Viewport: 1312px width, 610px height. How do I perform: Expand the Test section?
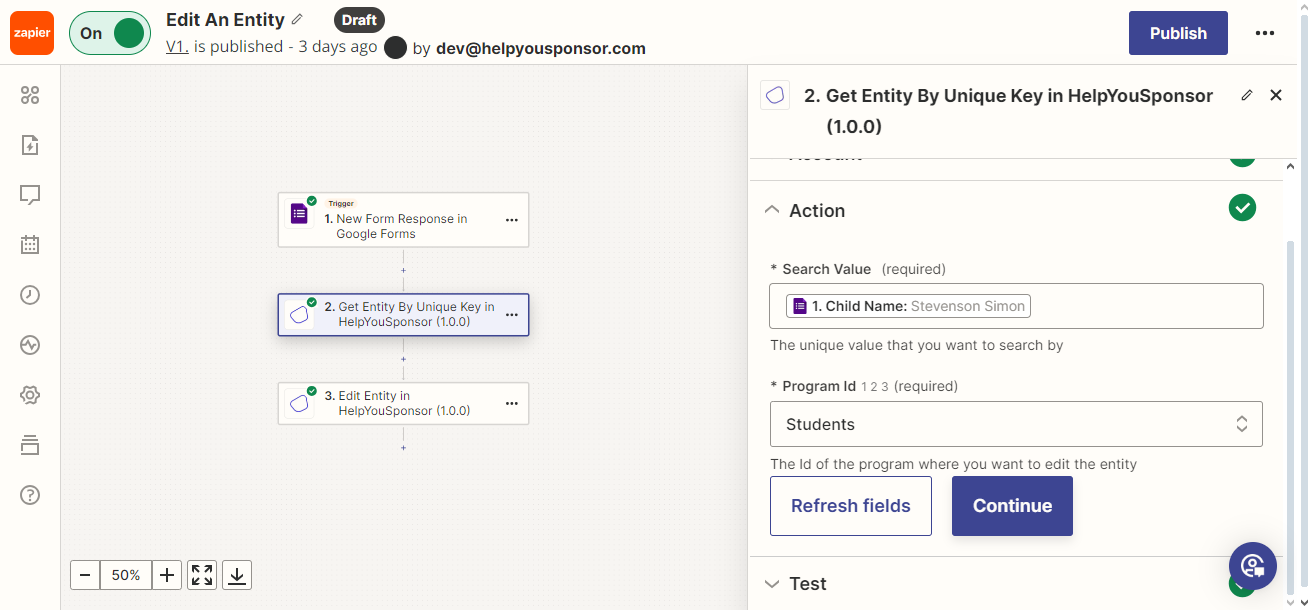pyautogui.click(x=772, y=584)
